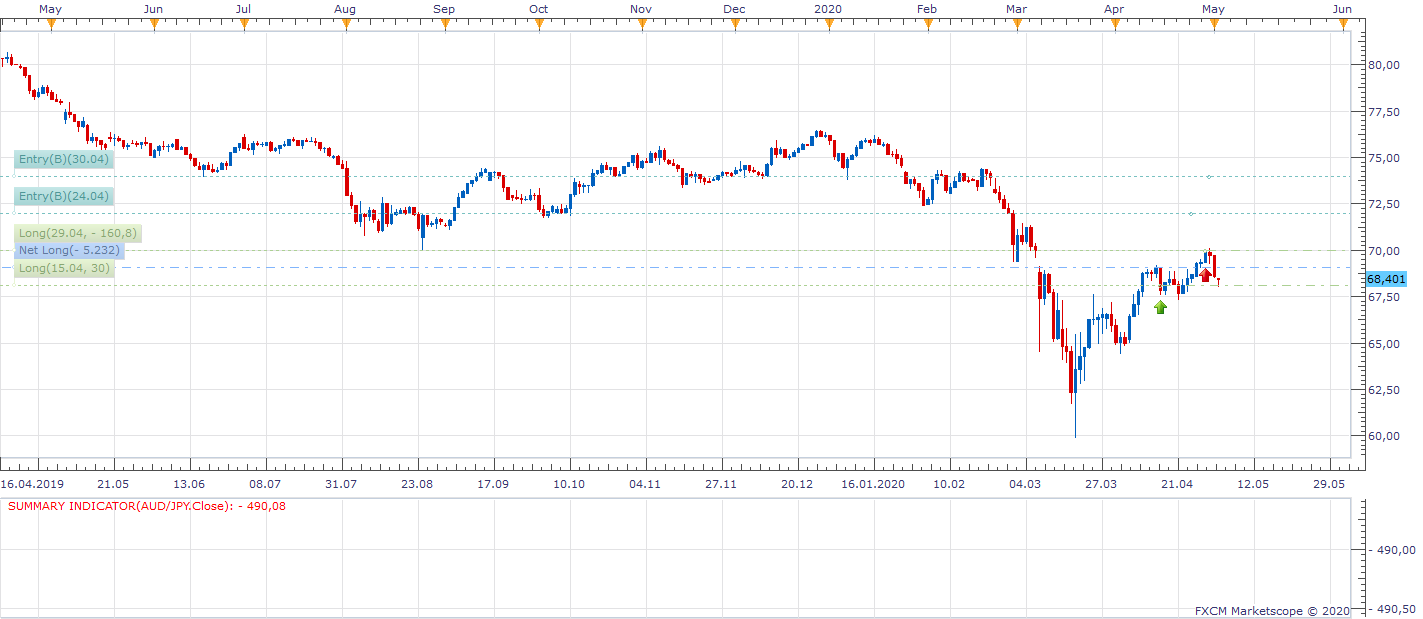Click the 04.11 date axis label
The image size is (1423, 619).
(x=645, y=484)
